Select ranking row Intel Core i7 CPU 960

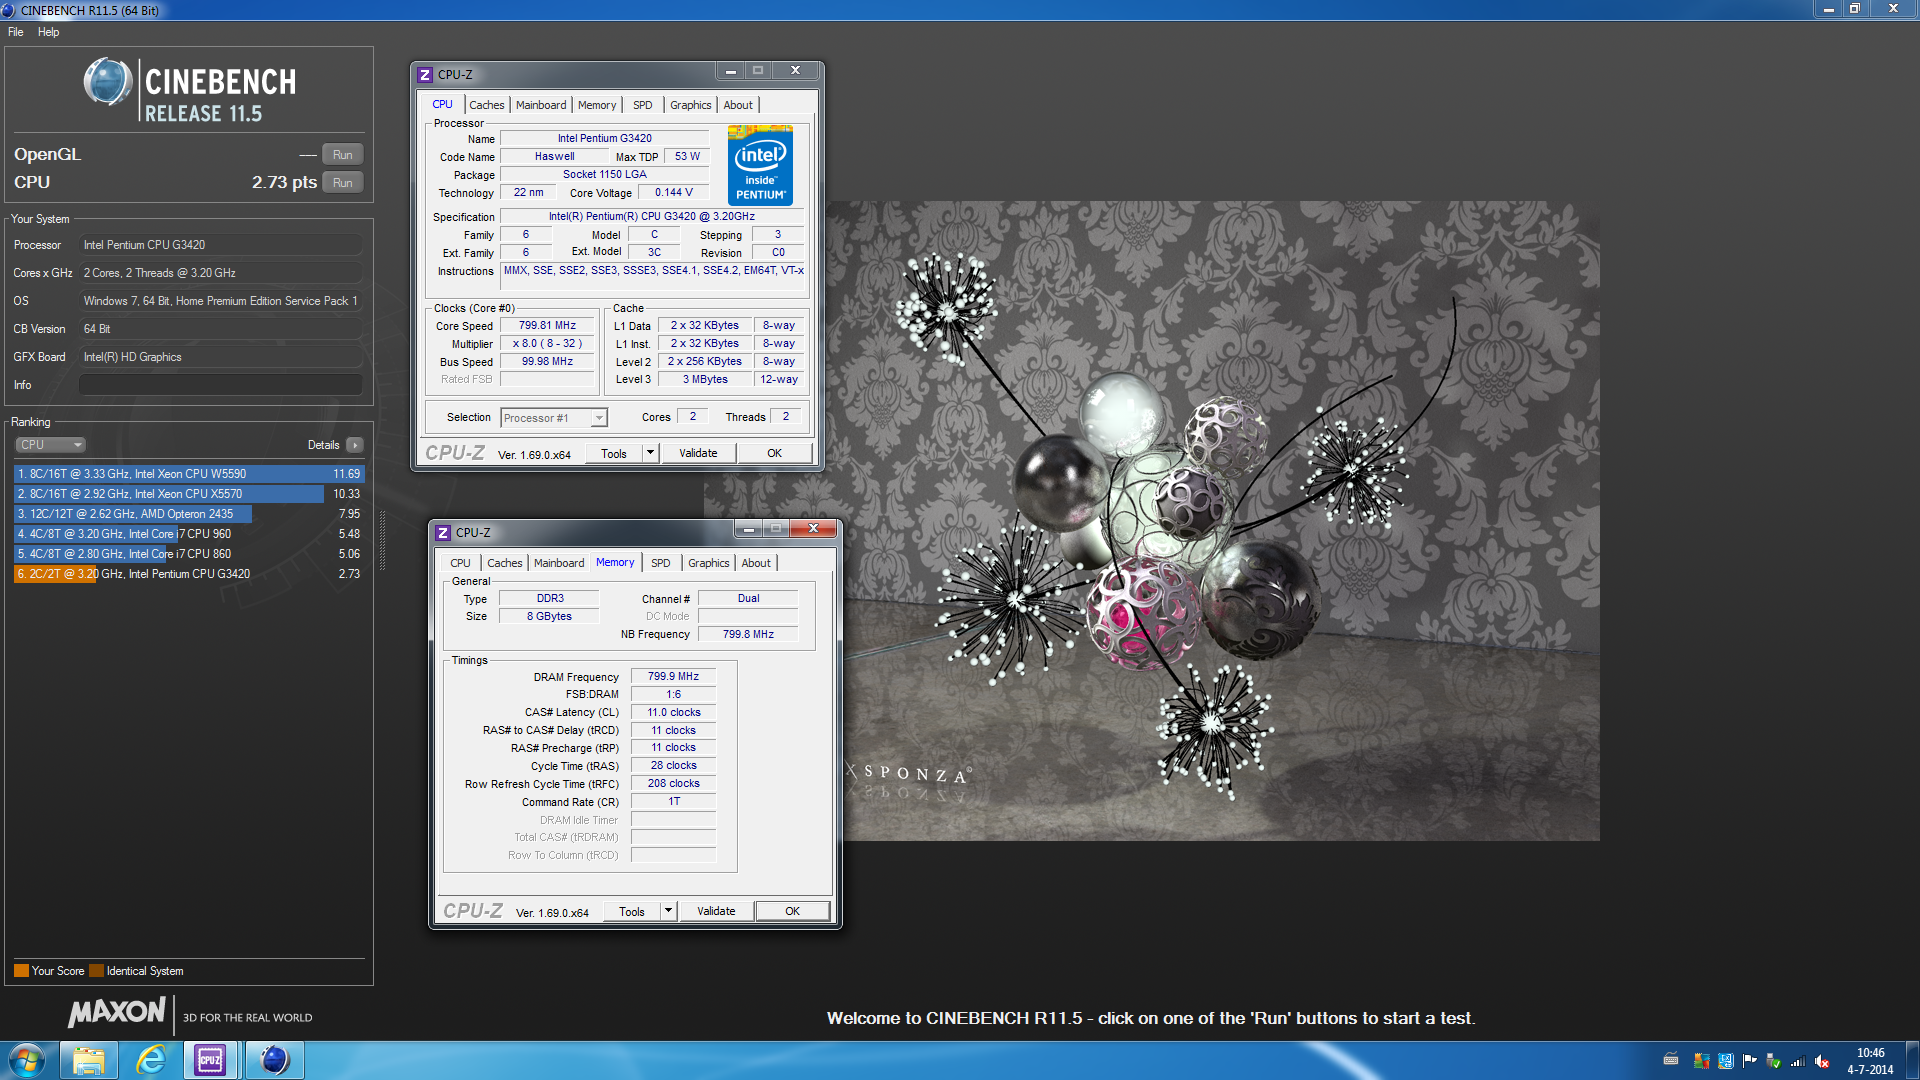coord(189,534)
